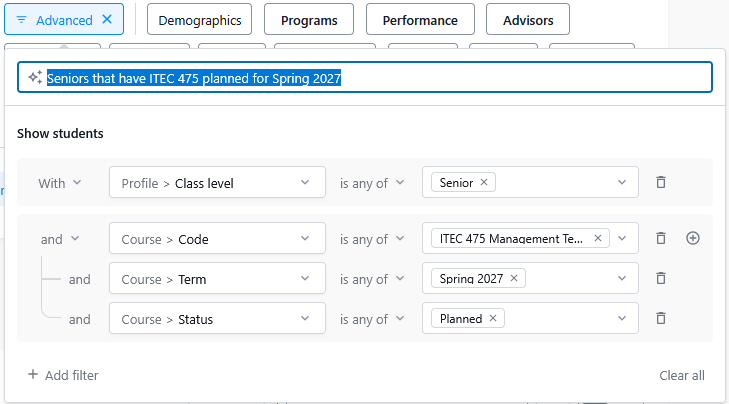Expand the Spring 2027 values dropdown
729x404 pixels.
pyautogui.click(x=622, y=278)
